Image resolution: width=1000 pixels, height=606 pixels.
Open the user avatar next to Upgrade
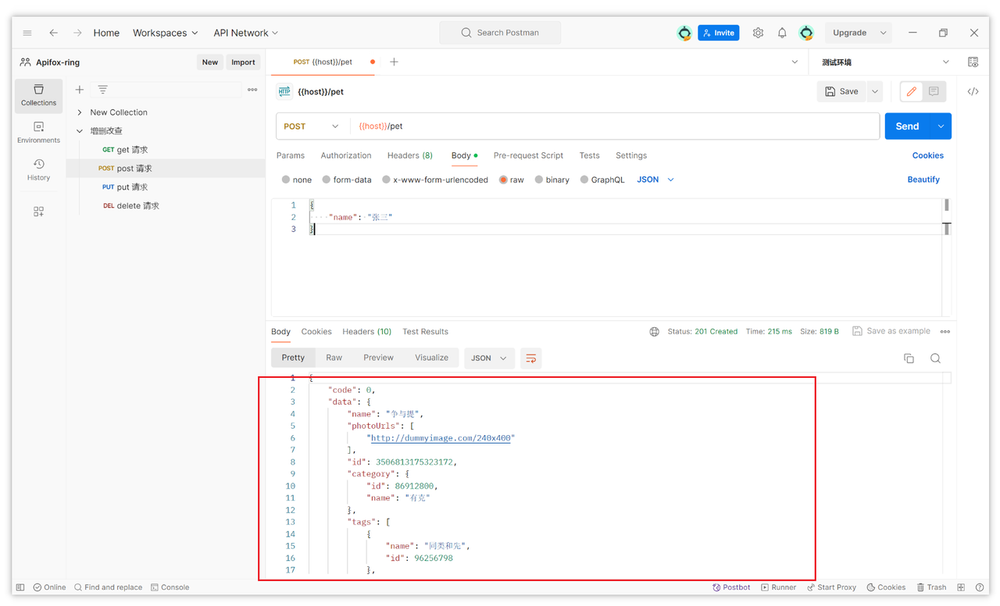point(806,33)
